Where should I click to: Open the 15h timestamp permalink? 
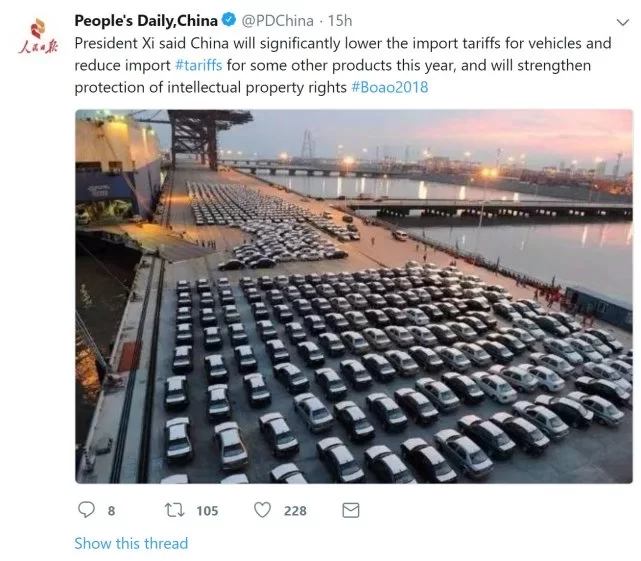click(x=340, y=20)
